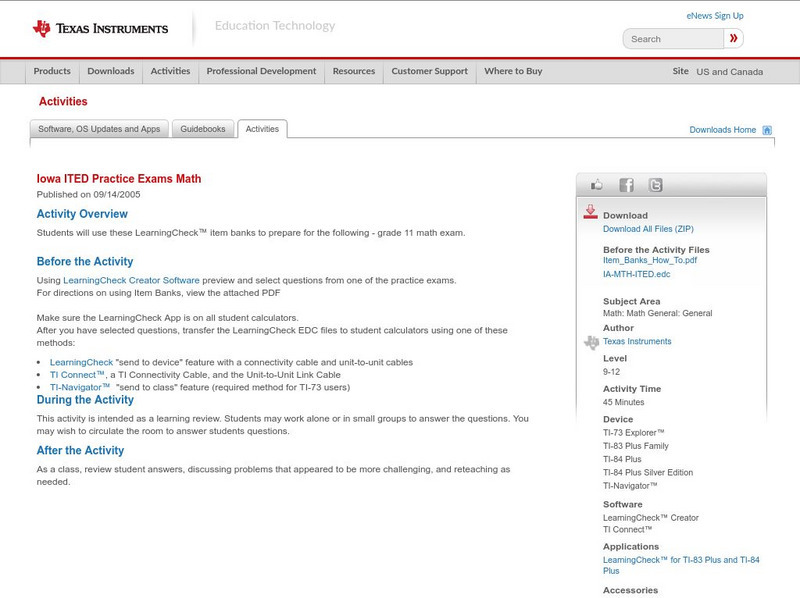Click the thumbs-up recommend icon
This screenshot has height=598, width=800.
(x=596, y=184)
